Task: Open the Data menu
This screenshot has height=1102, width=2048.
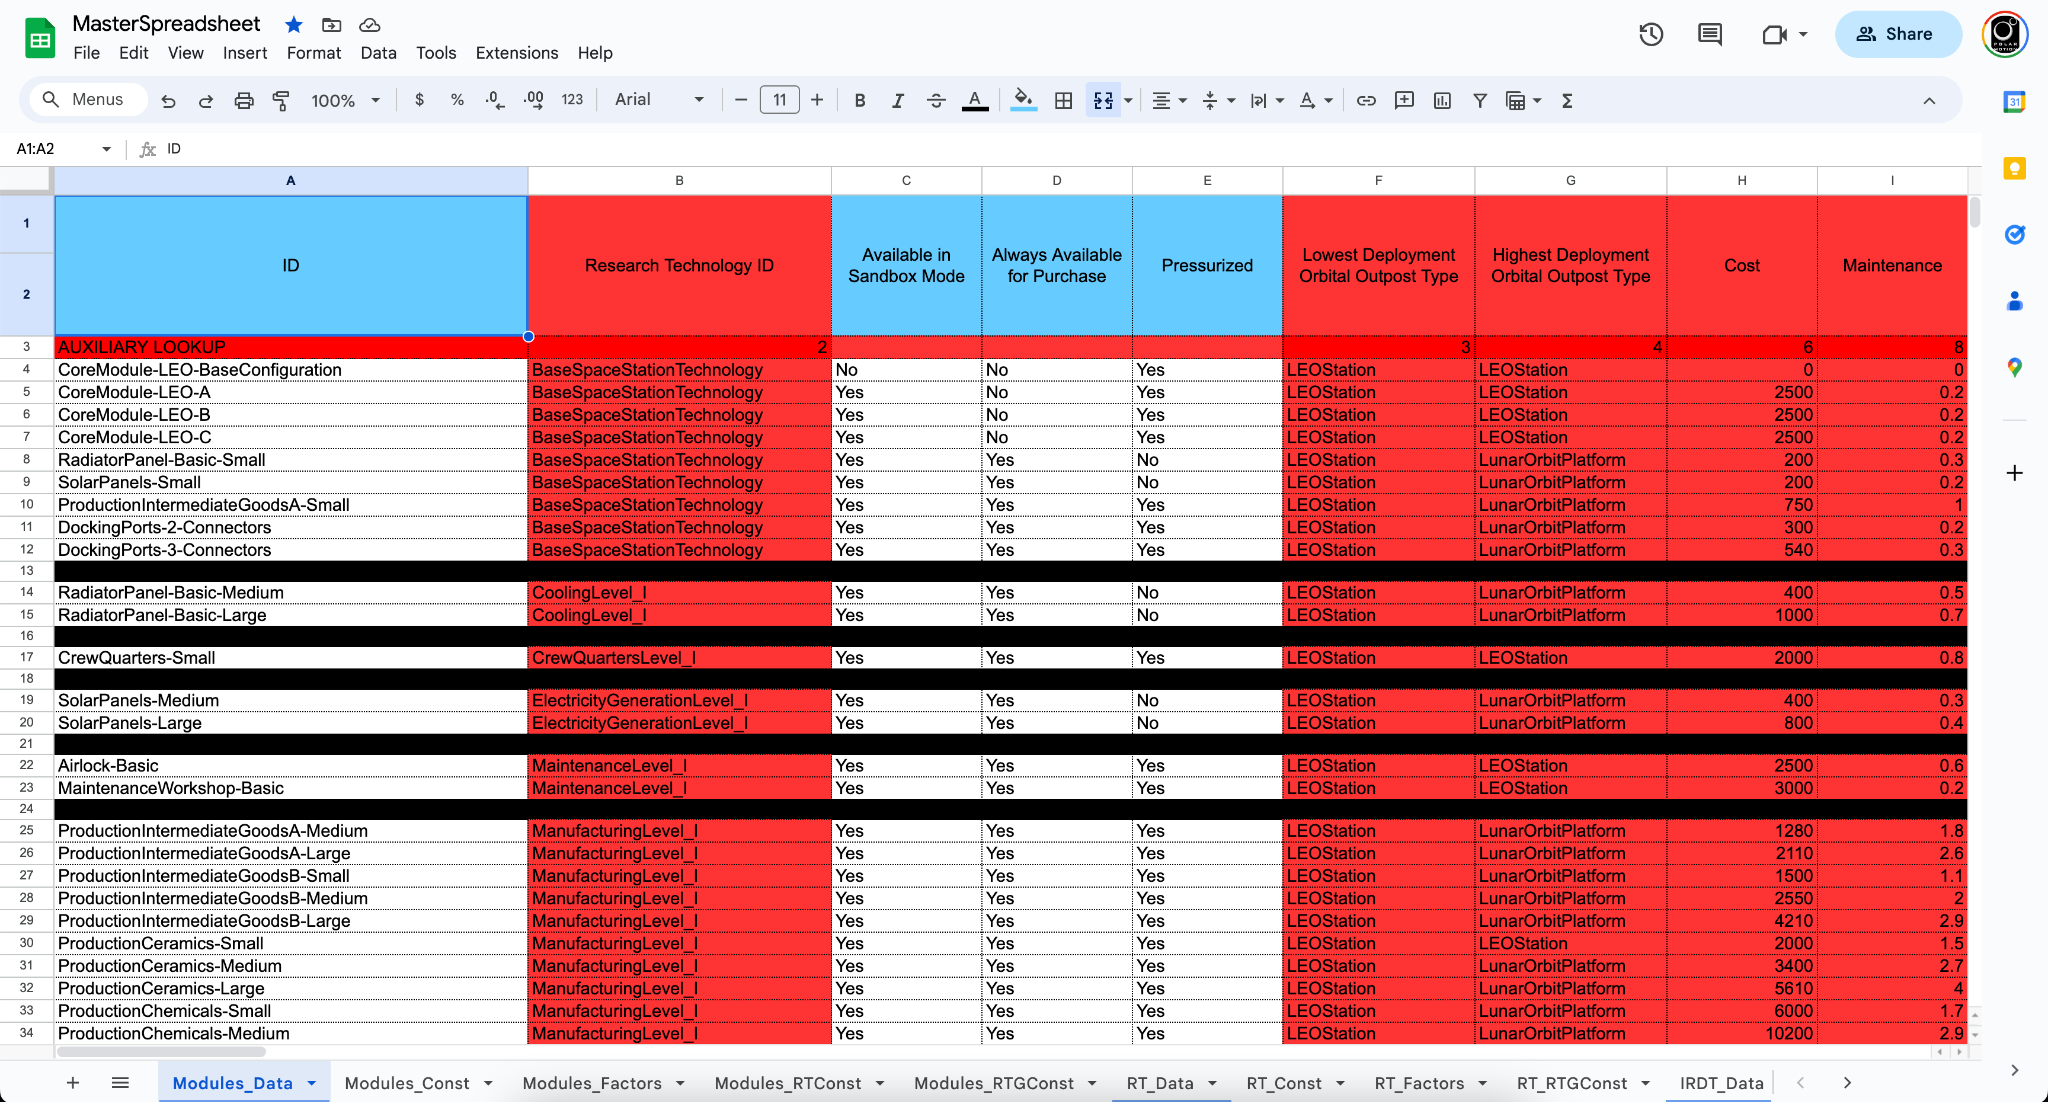Action: [378, 53]
